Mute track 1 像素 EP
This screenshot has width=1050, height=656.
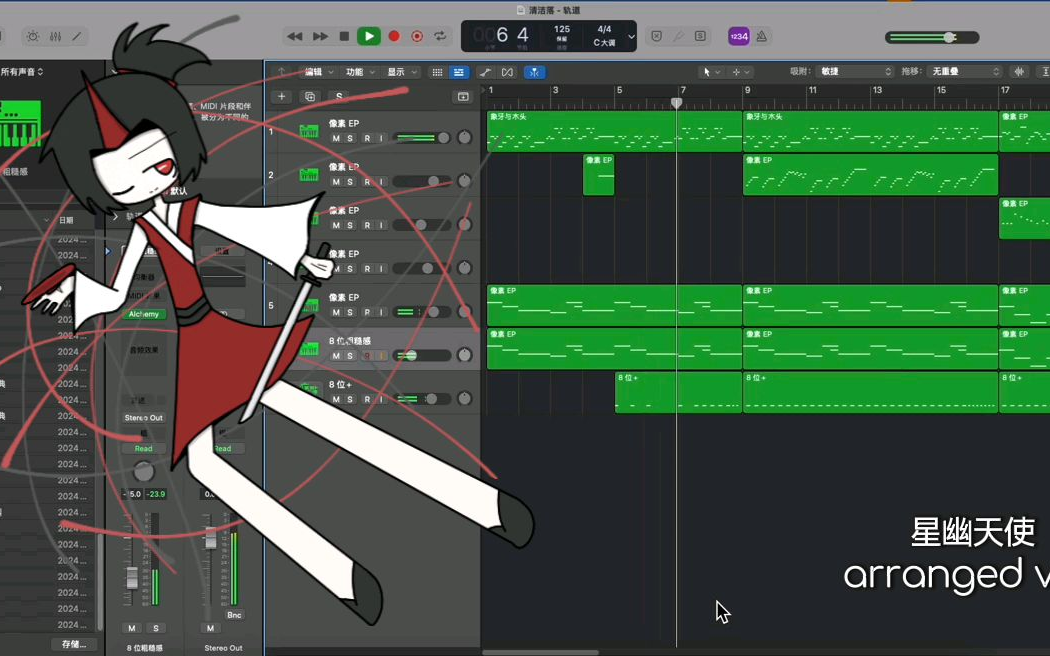(x=336, y=138)
